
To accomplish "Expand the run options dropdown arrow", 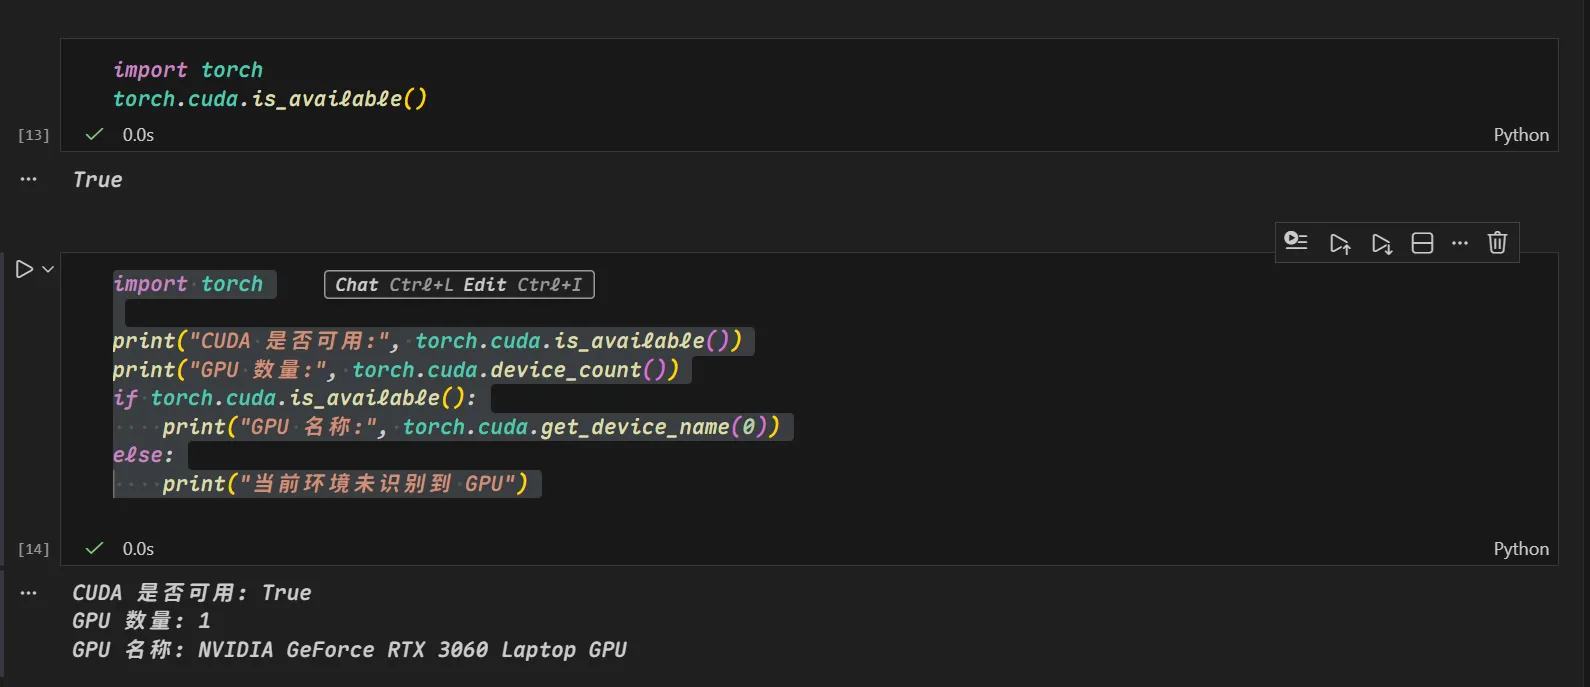I will [x=48, y=269].
